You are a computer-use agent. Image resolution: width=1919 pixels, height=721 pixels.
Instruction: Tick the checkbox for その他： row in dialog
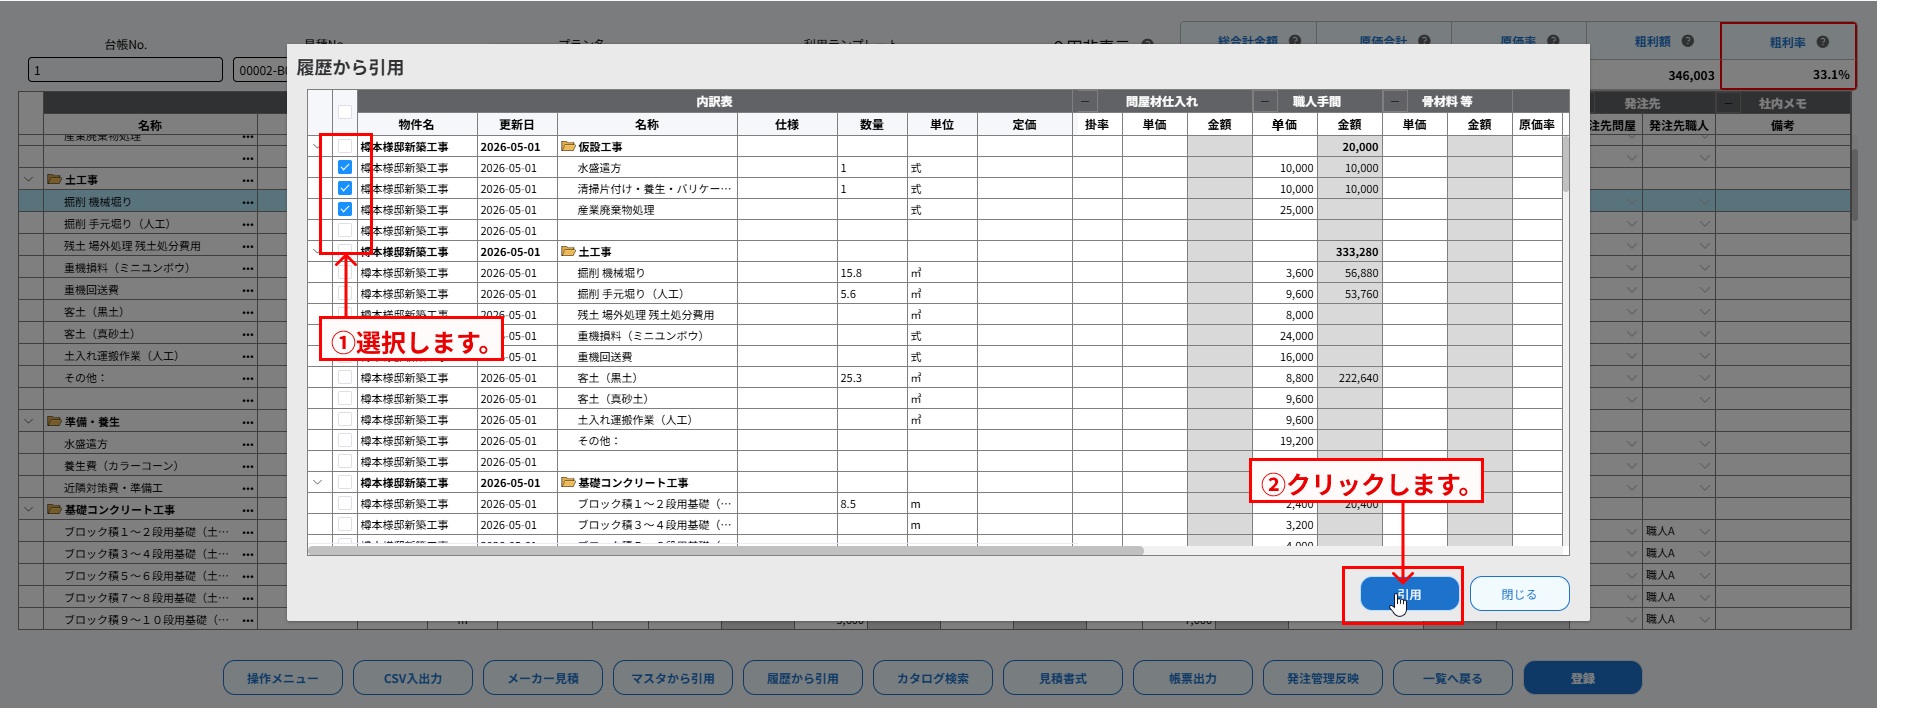point(345,440)
